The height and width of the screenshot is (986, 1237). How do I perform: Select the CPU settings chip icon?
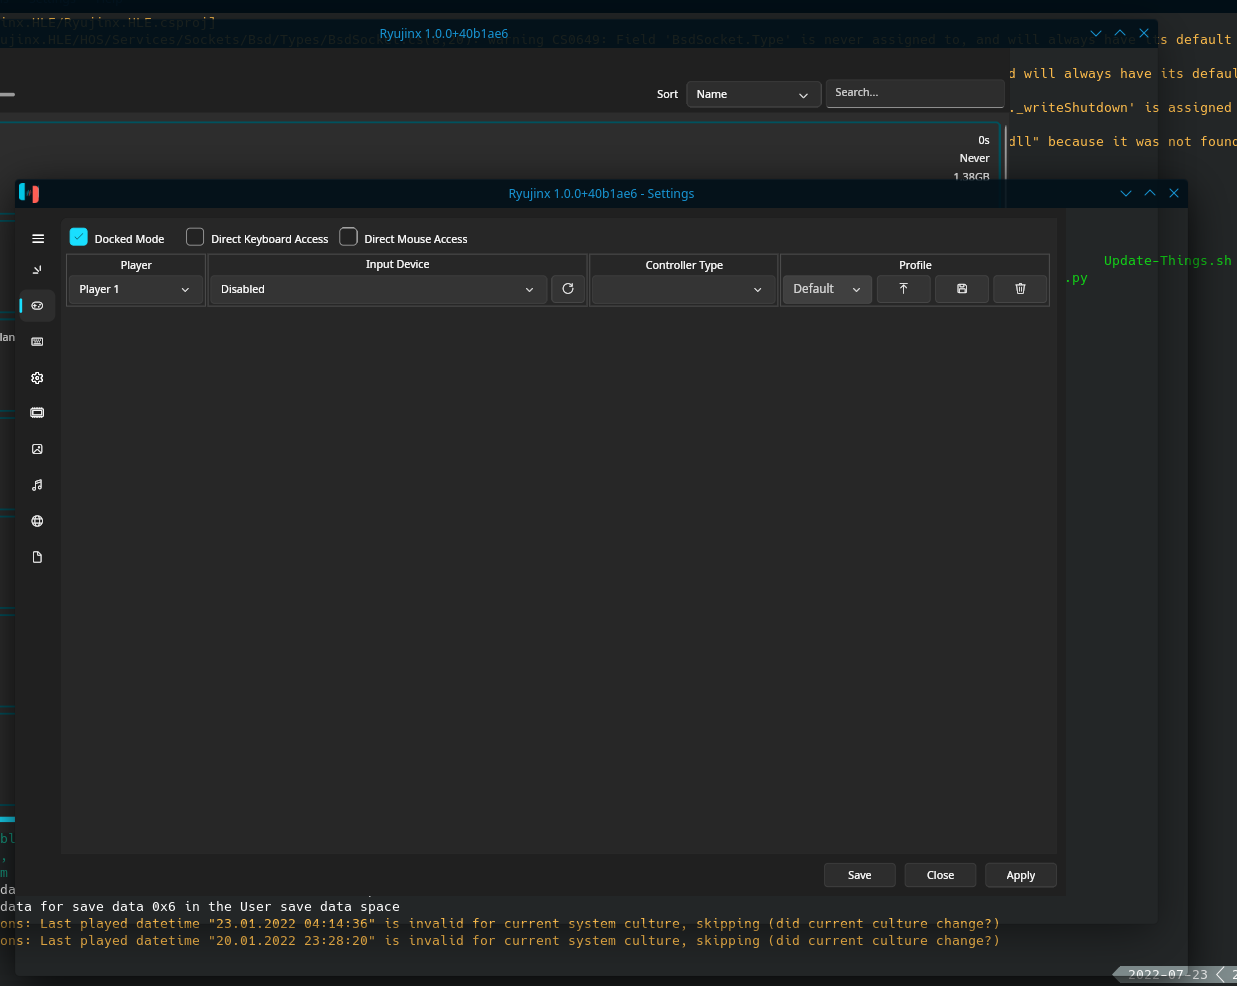pyautogui.click(x=37, y=412)
